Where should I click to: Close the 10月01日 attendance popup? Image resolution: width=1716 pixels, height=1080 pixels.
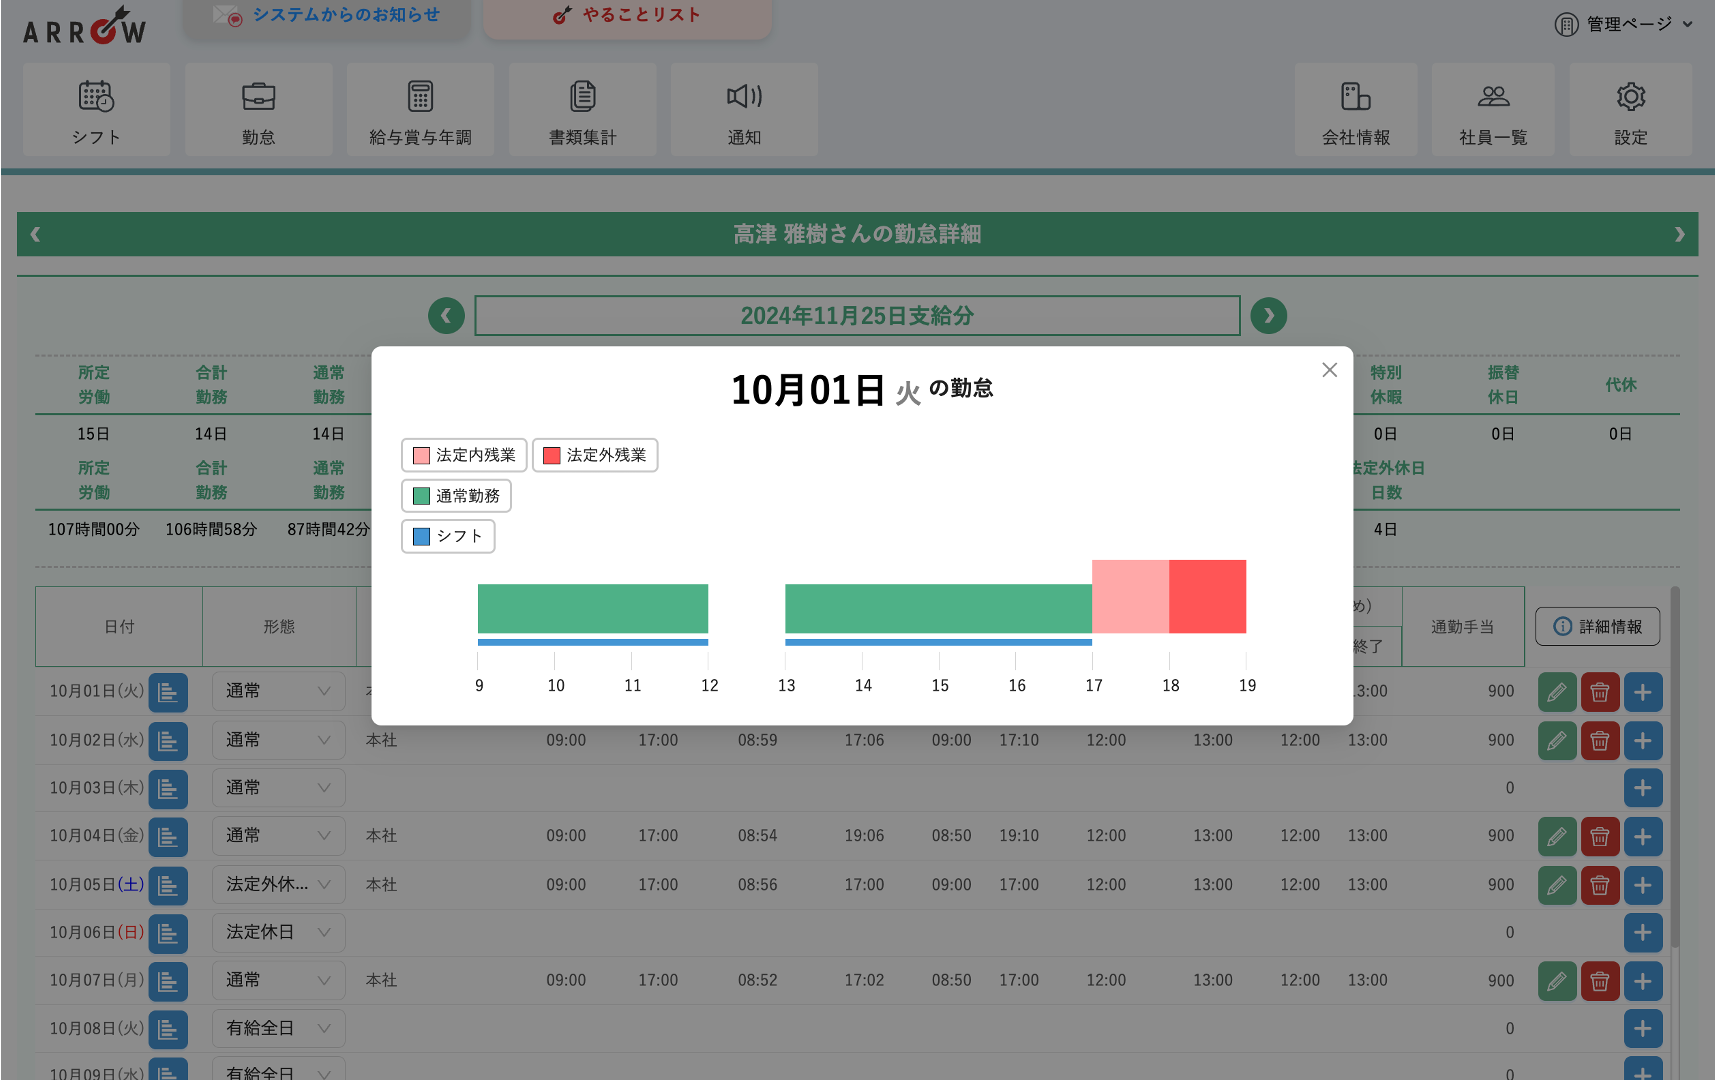[1329, 370]
